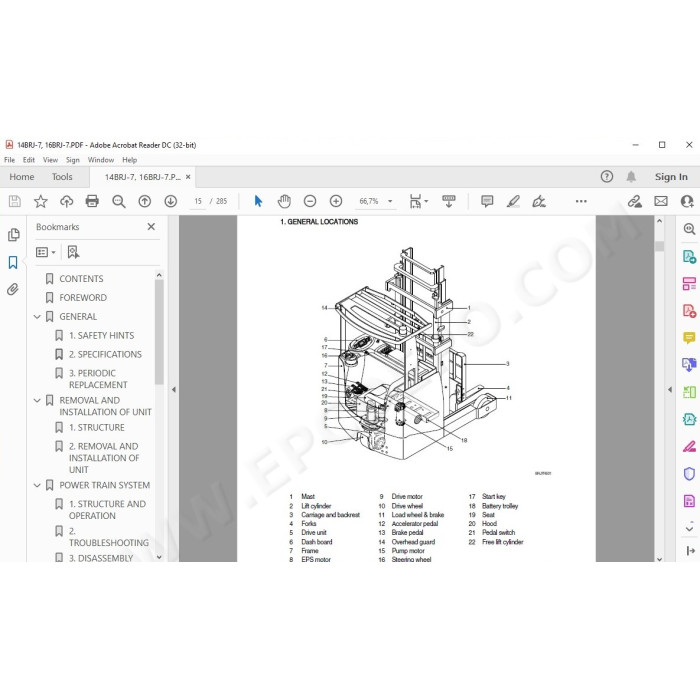Share a link to file
700x700 pixels.
[x=634, y=201]
